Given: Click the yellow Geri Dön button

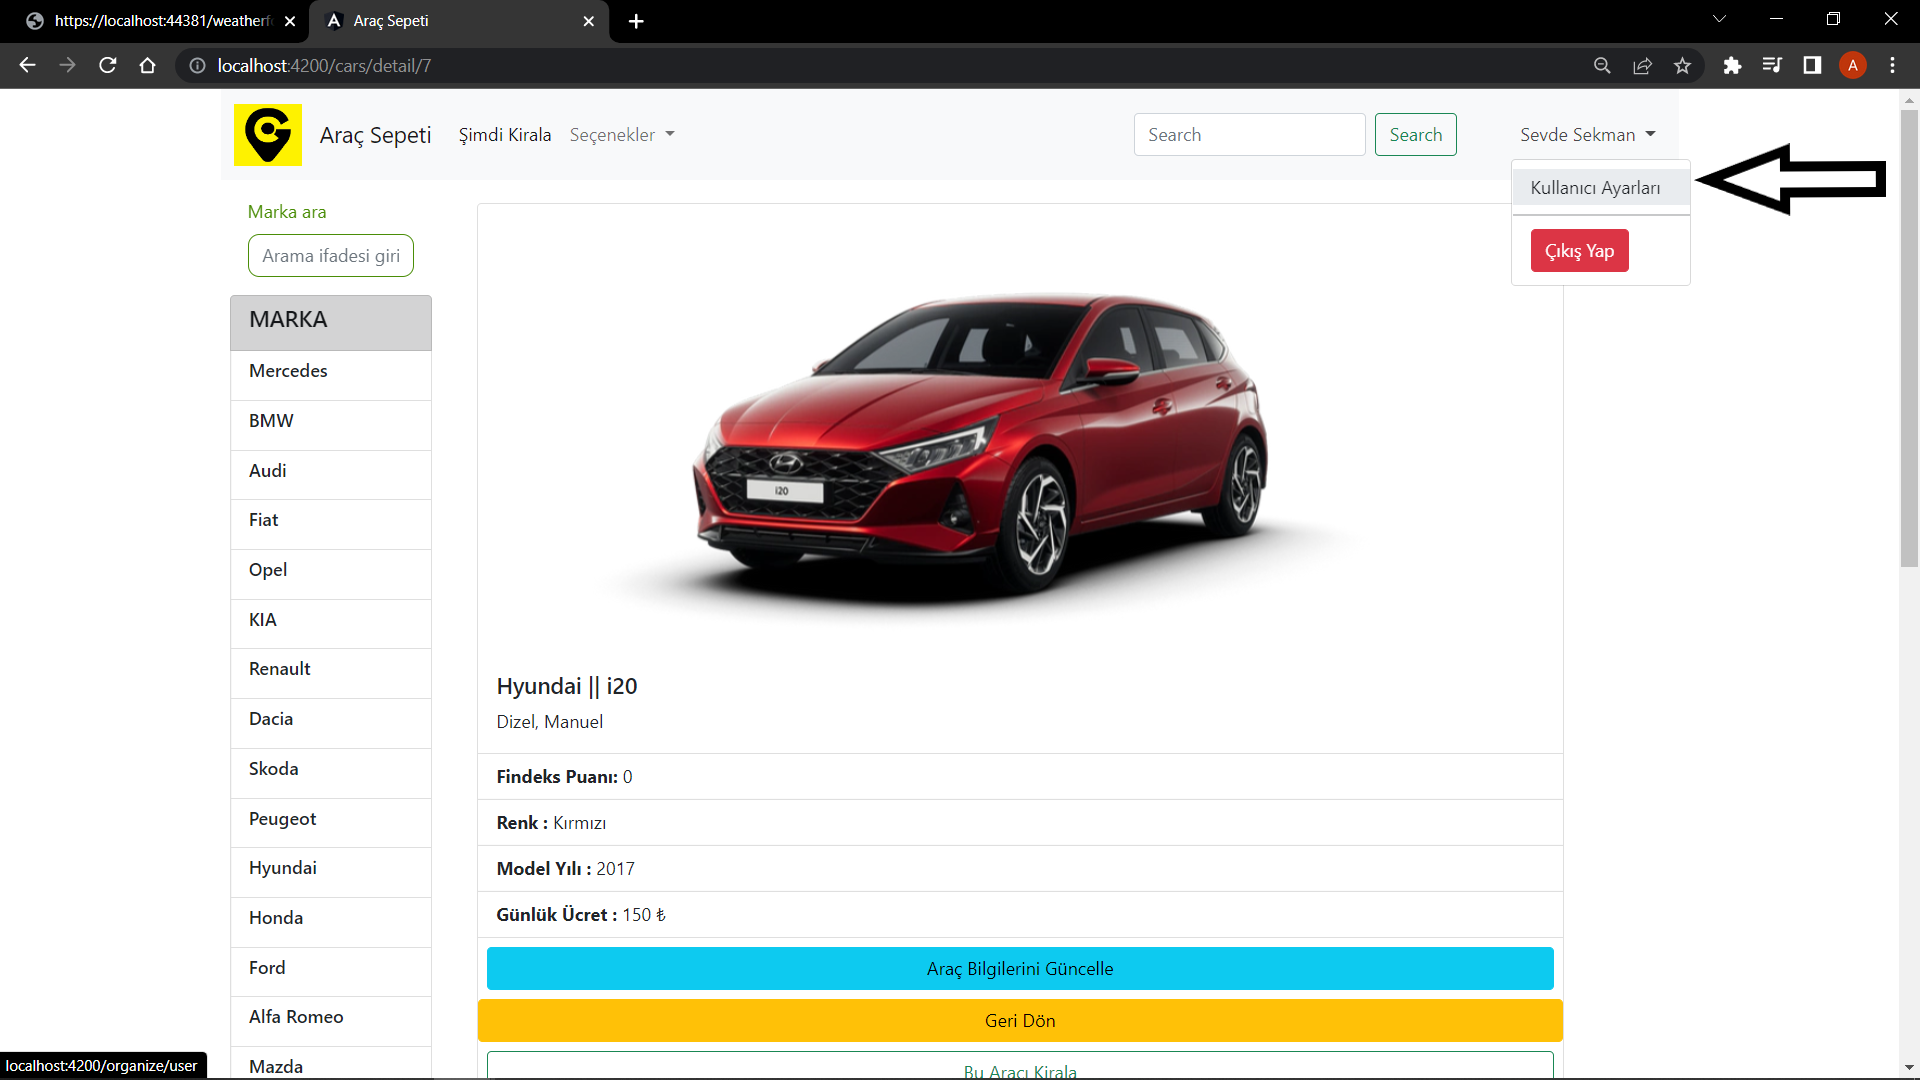Looking at the screenshot, I should coord(1020,1020).
